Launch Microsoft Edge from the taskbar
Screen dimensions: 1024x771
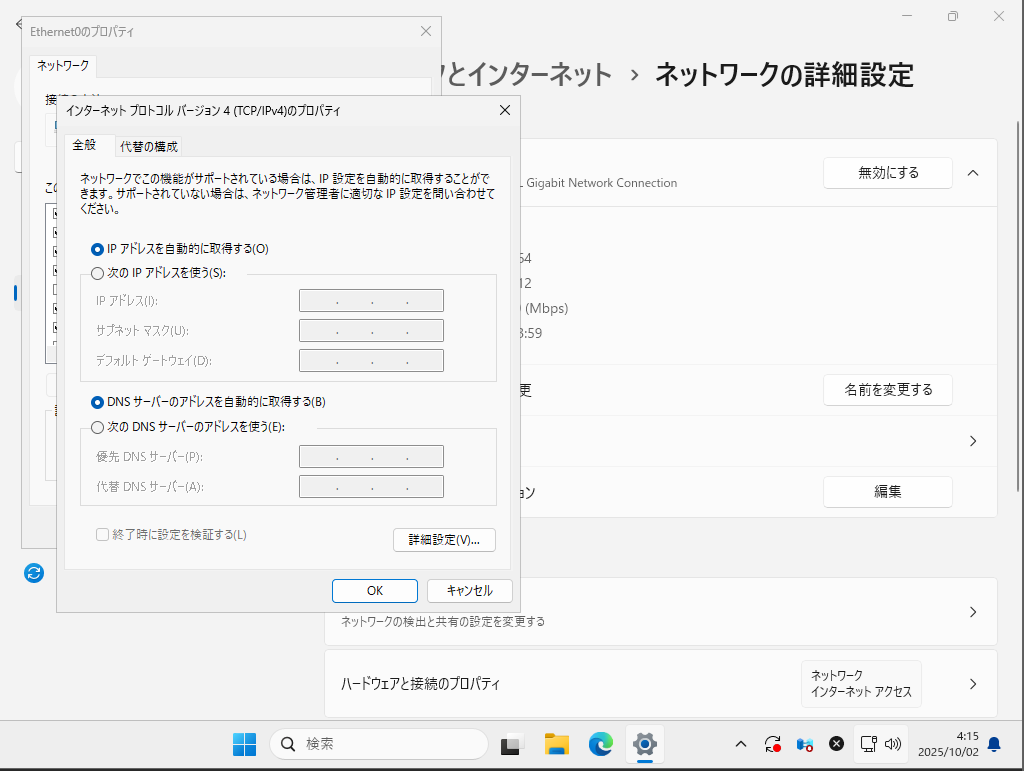point(600,744)
